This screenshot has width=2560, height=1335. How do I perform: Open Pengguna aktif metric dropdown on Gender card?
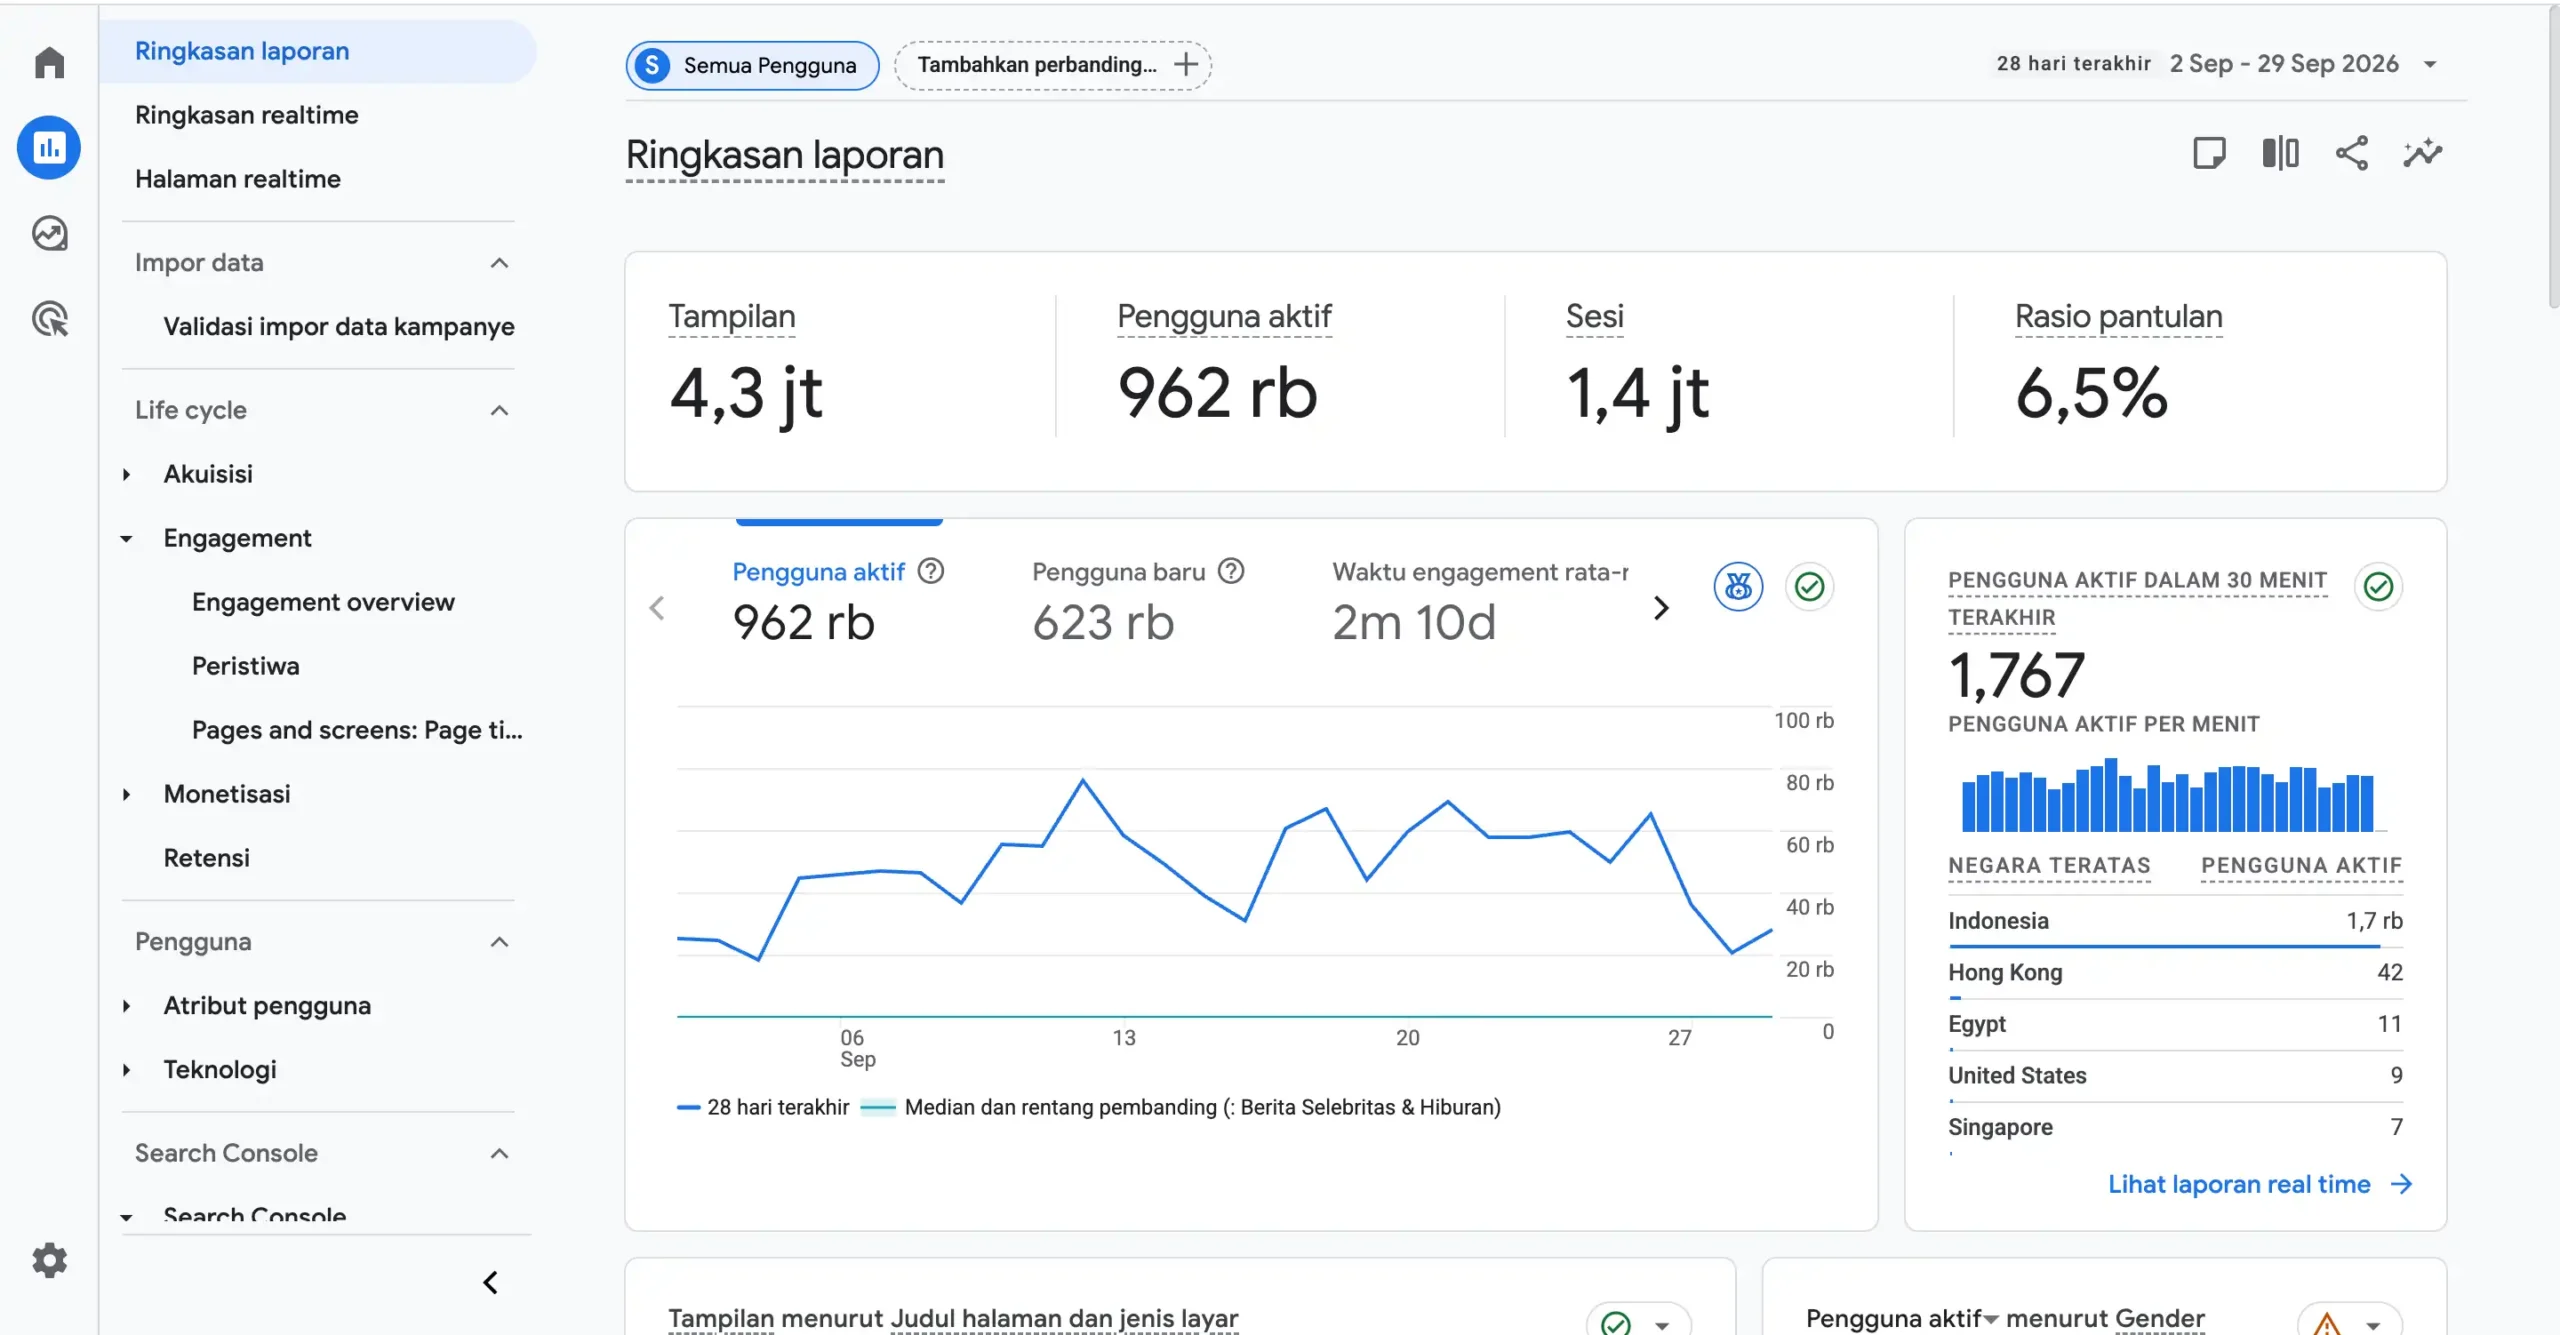[x=1990, y=1320]
